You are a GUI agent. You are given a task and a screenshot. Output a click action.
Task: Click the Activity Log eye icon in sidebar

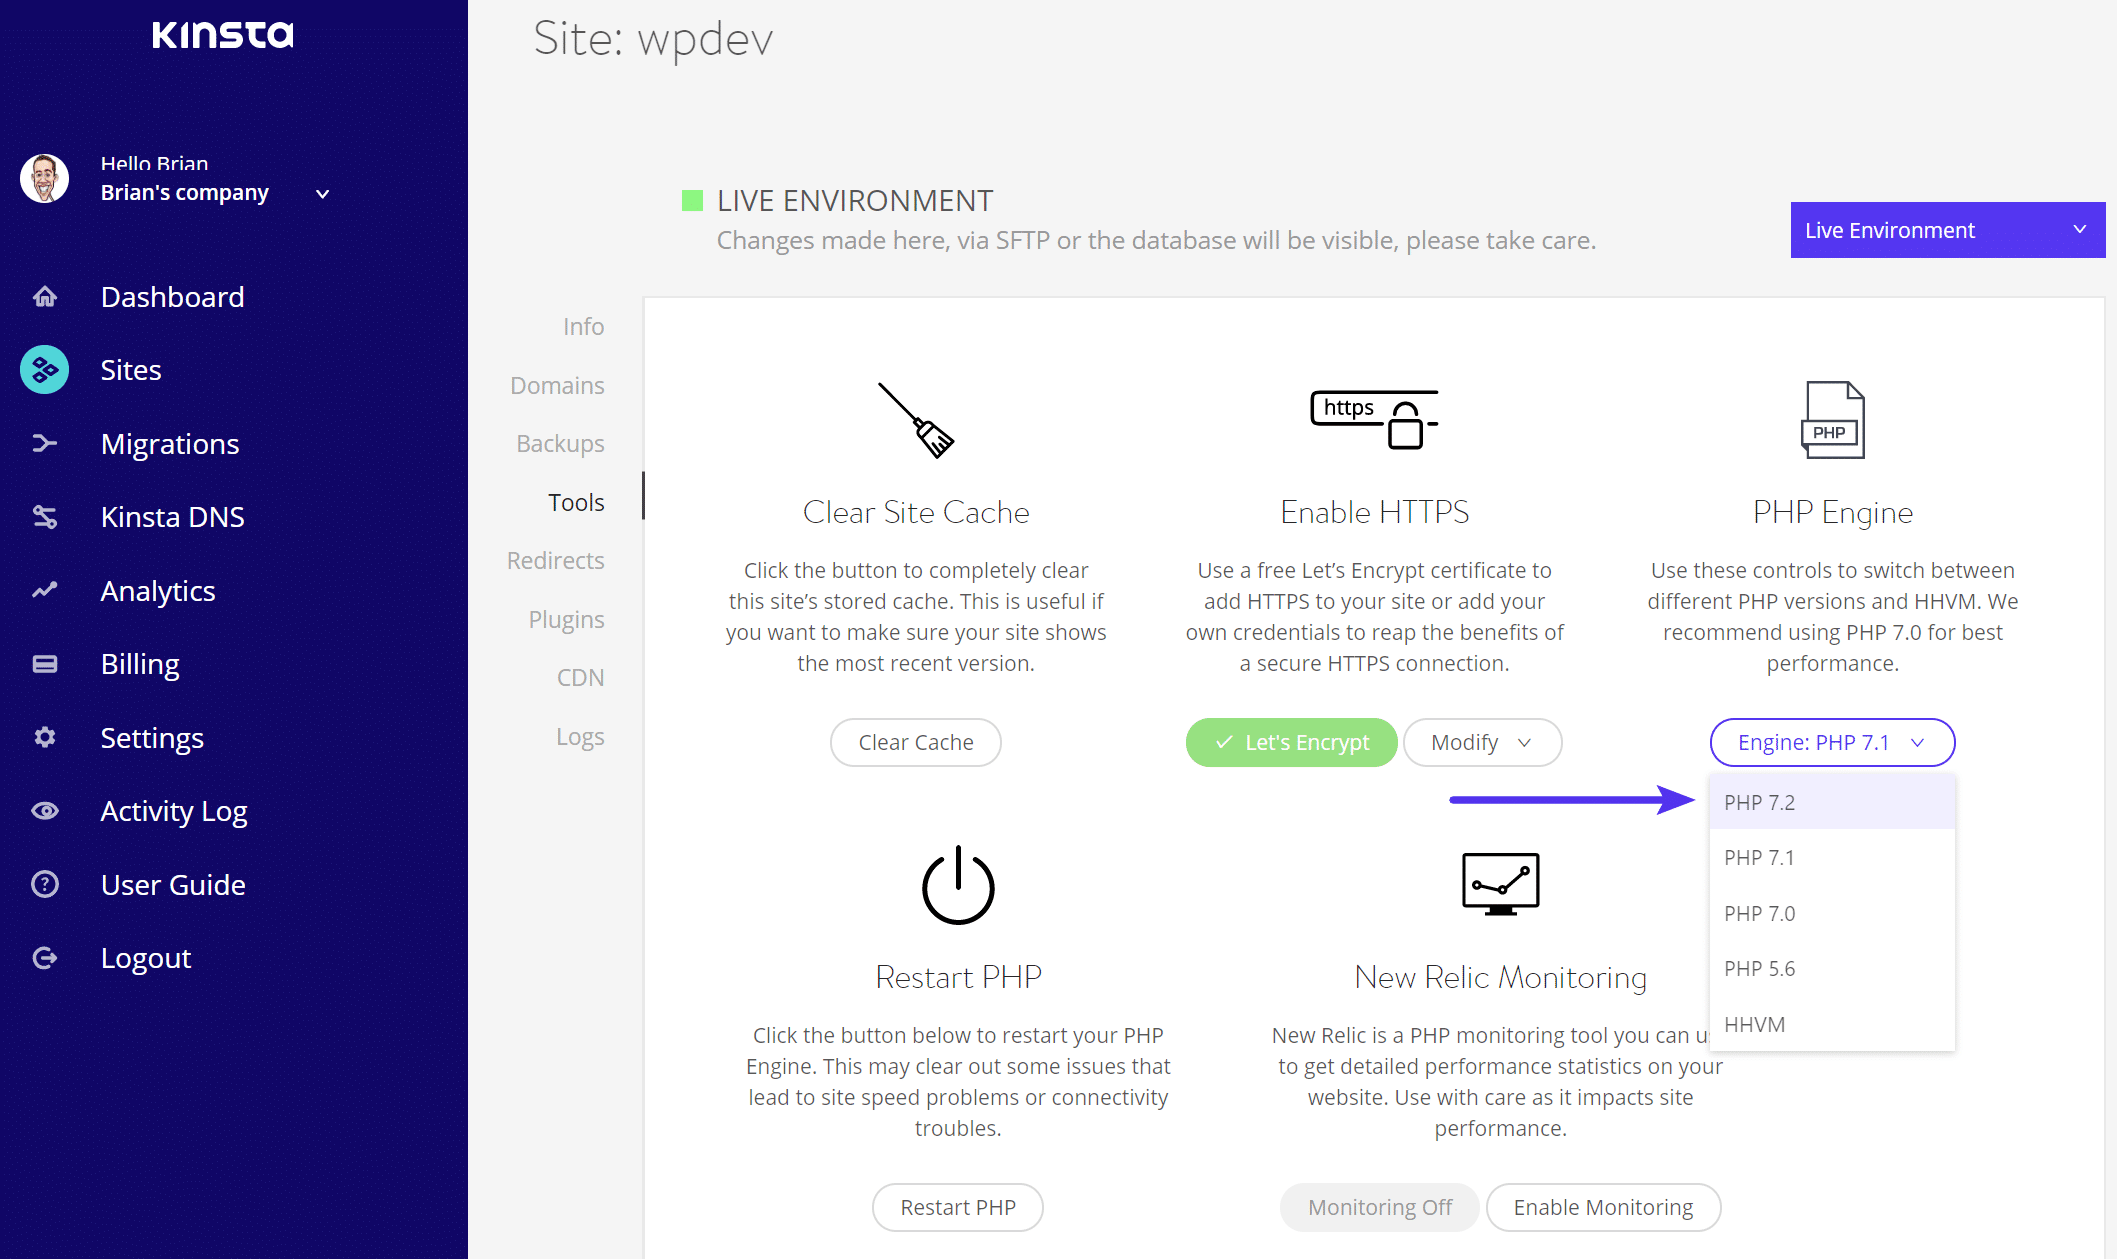pyautogui.click(x=45, y=809)
